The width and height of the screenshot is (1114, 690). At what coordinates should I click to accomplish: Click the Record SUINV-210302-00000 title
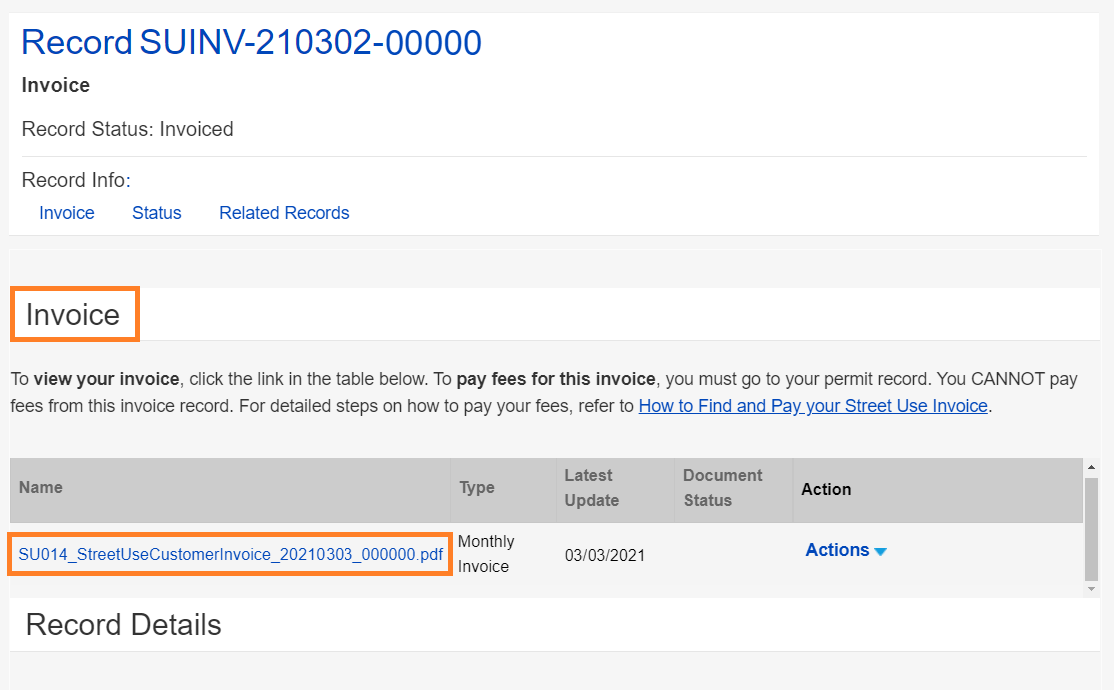(x=251, y=43)
